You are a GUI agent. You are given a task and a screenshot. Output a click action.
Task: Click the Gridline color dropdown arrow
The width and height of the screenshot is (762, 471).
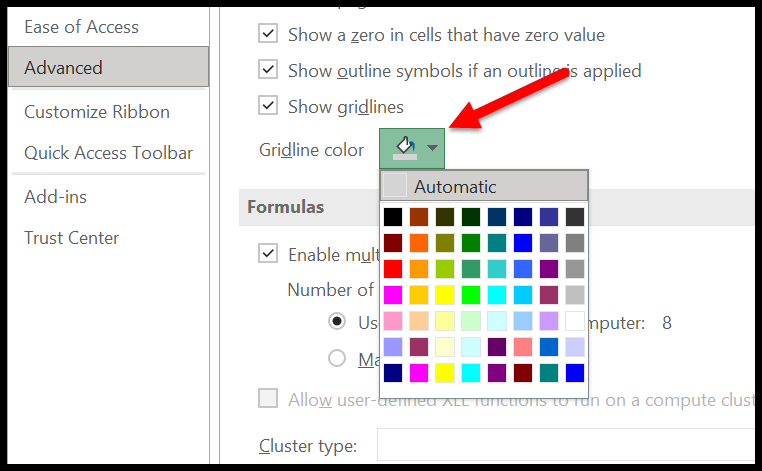pos(432,148)
